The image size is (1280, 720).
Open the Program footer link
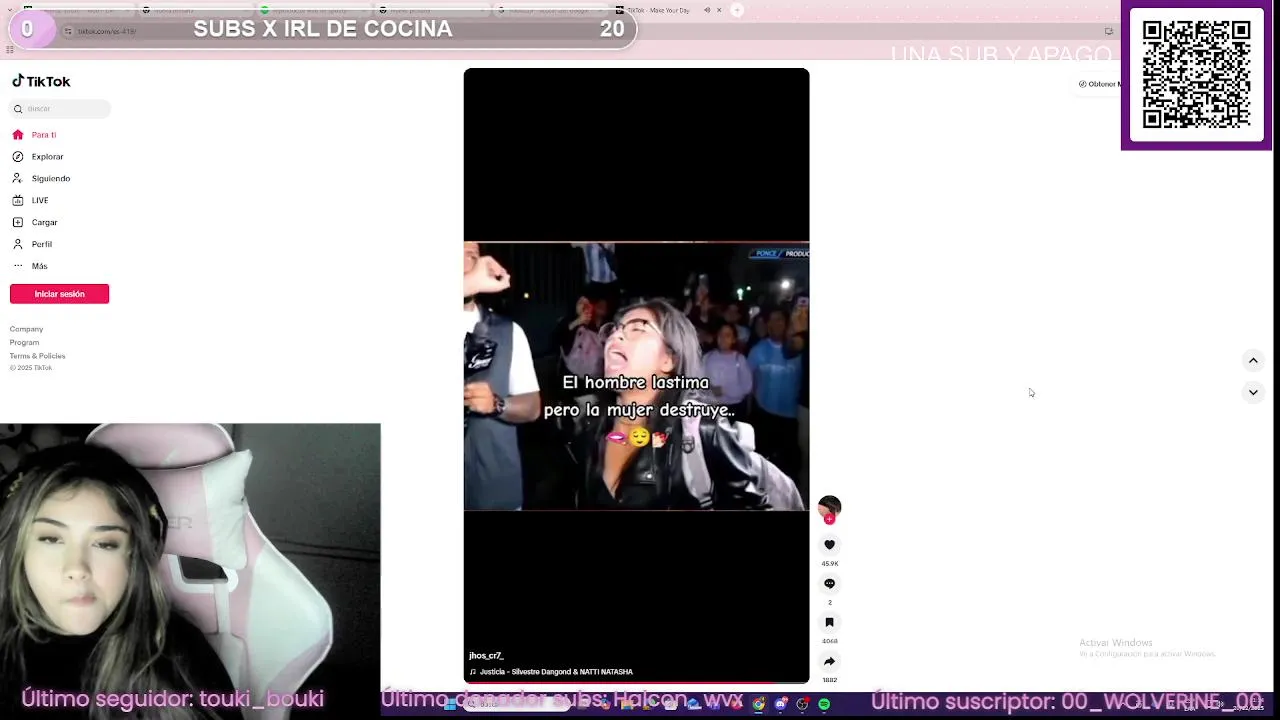(x=24, y=342)
